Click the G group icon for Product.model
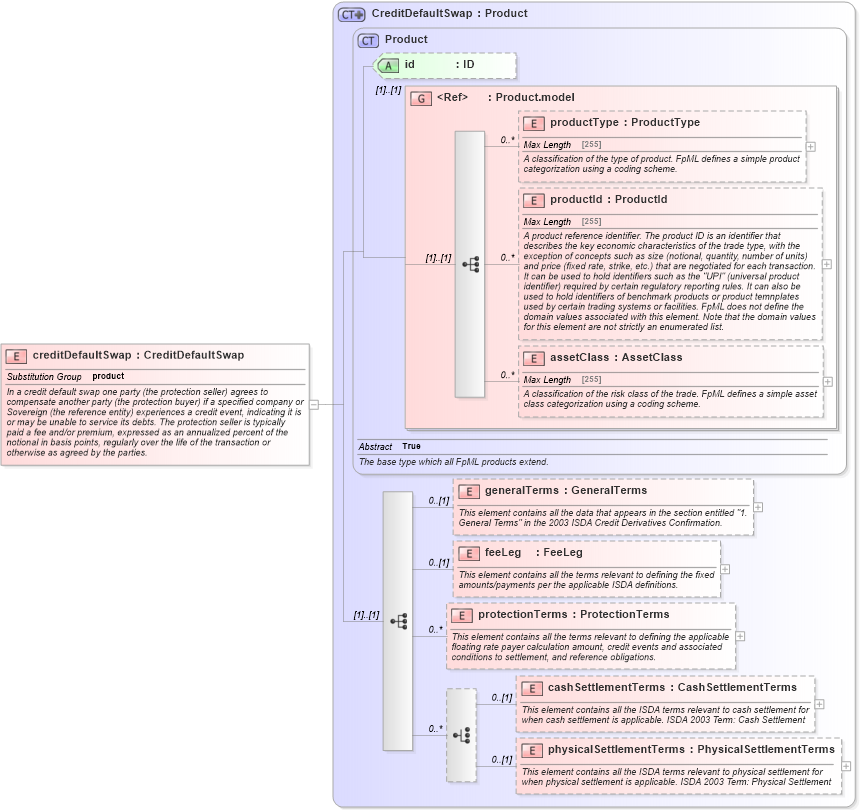The height and width of the screenshot is (810, 860). pyautogui.click(x=421, y=99)
